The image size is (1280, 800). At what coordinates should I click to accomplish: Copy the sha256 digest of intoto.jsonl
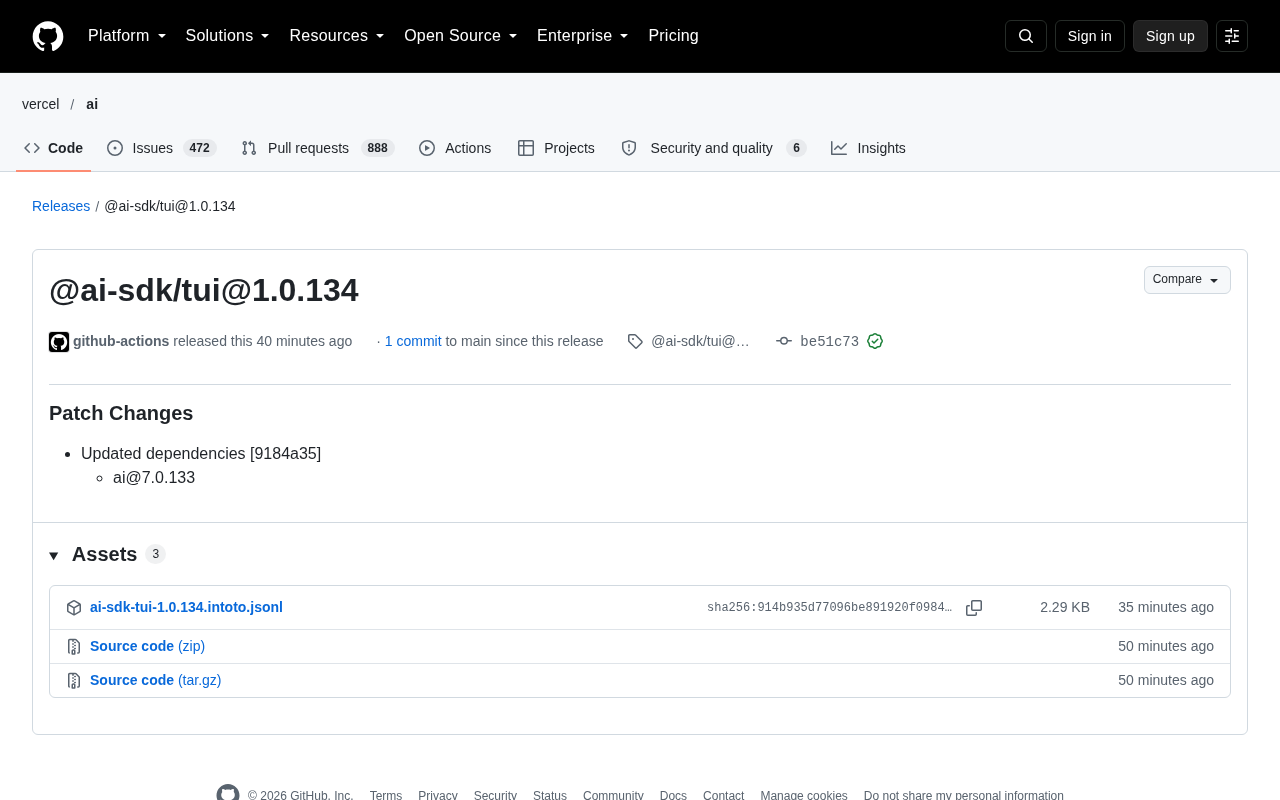974,608
